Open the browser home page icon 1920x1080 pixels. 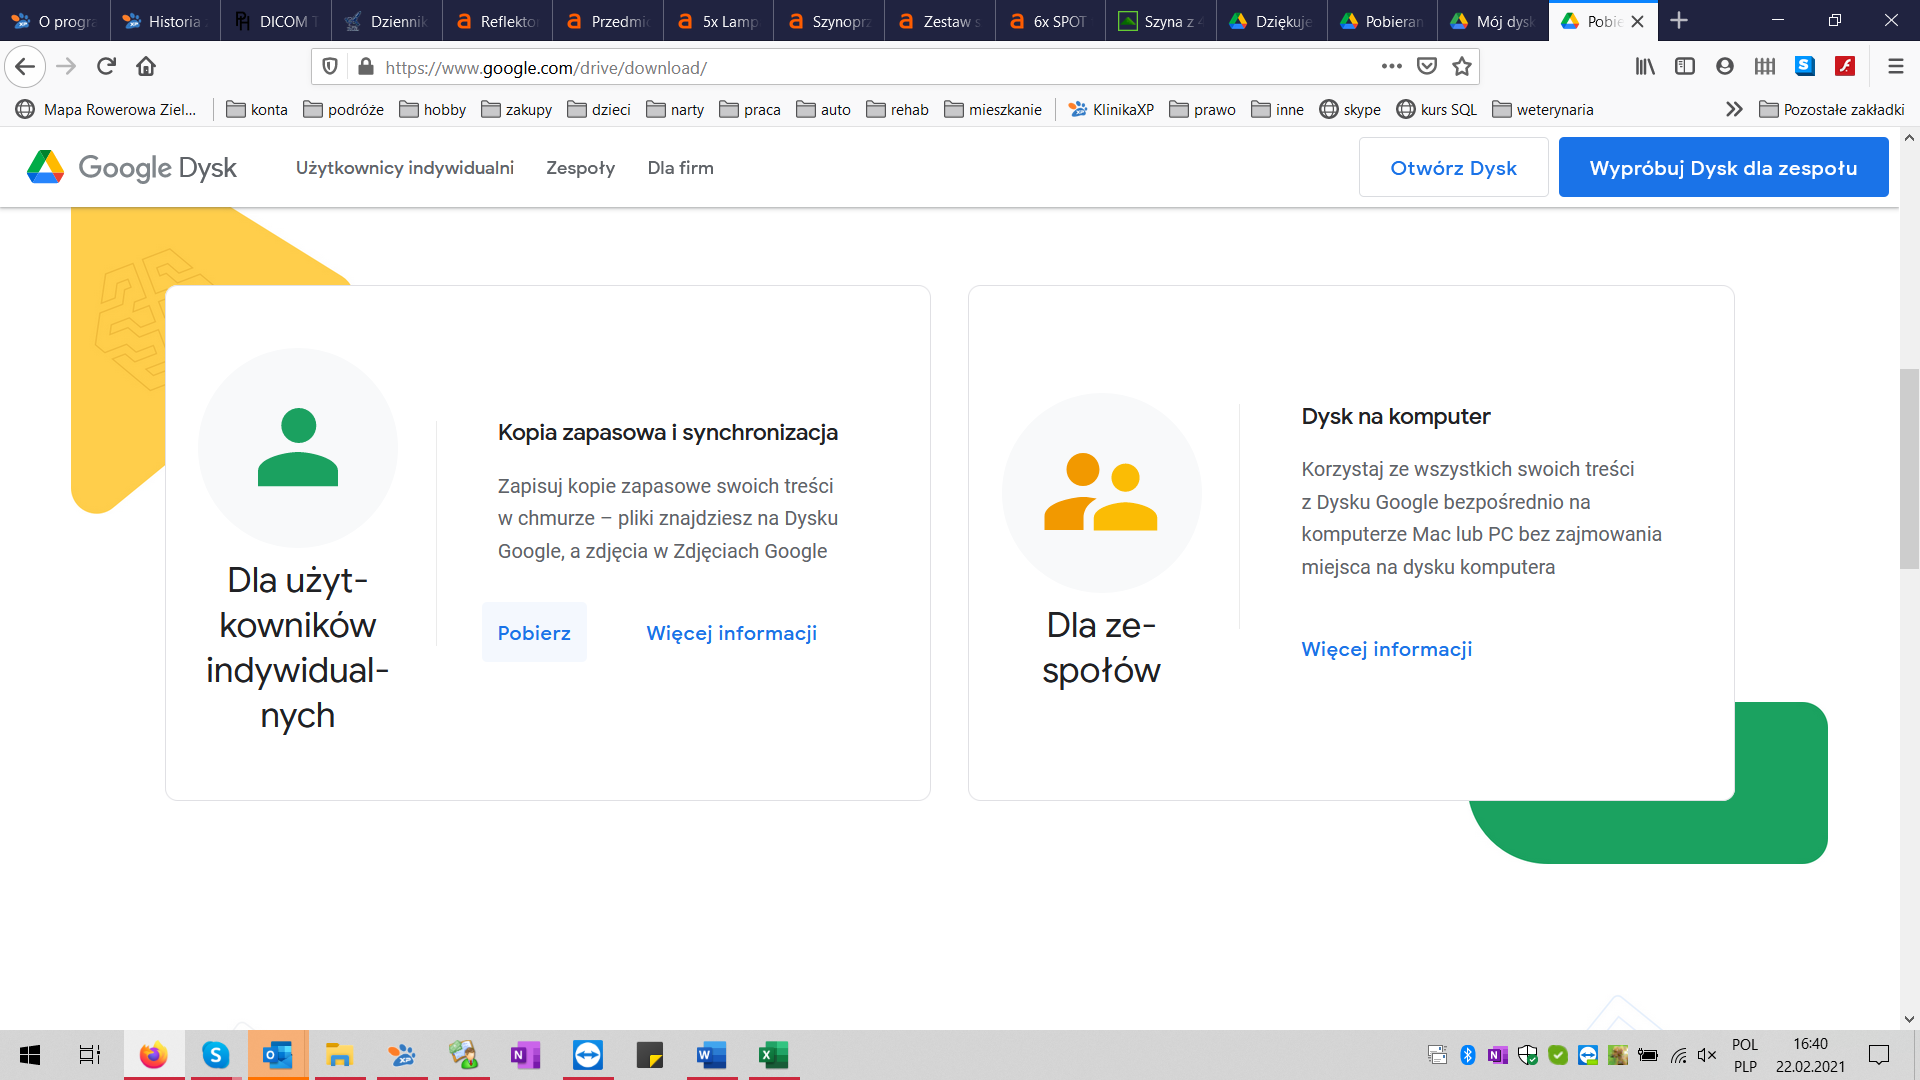[x=146, y=67]
